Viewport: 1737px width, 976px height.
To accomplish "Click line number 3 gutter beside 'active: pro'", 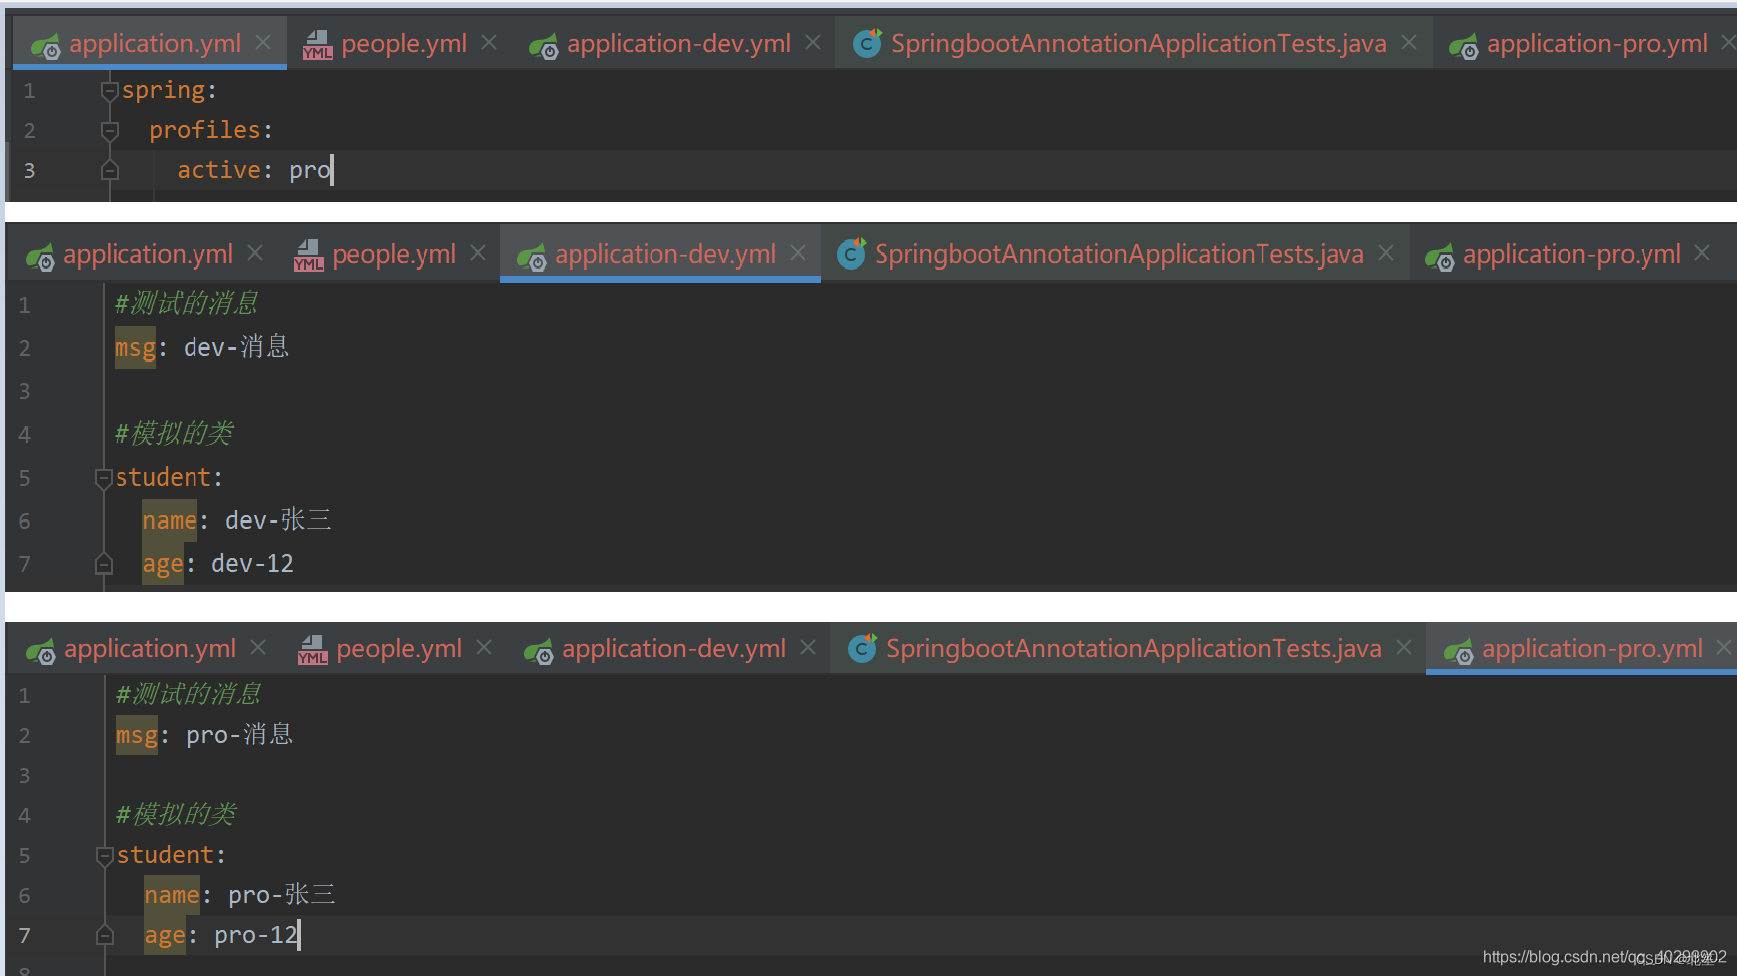I will pos(30,170).
